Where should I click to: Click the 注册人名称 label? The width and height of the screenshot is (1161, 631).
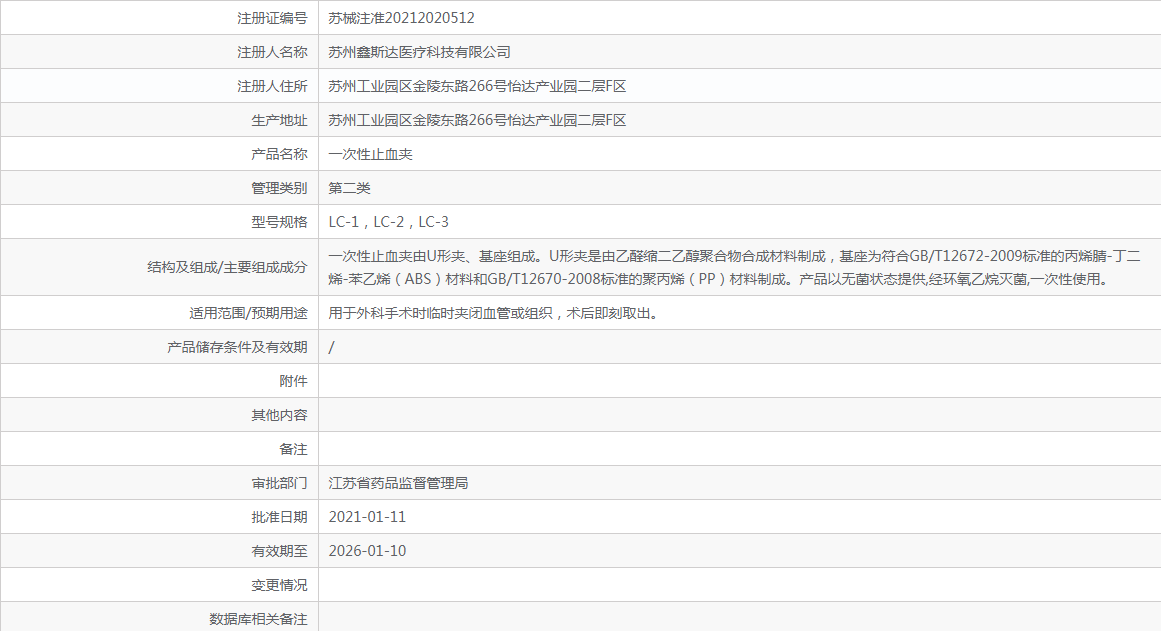(272, 52)
